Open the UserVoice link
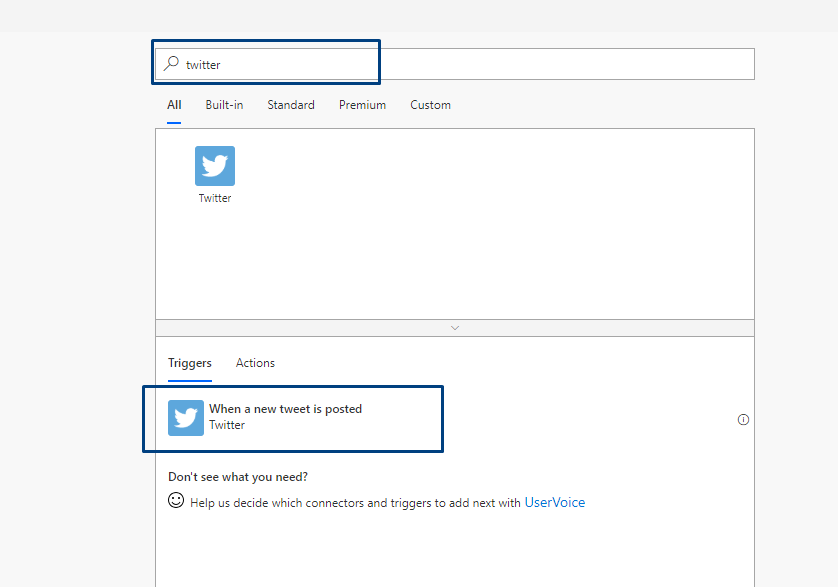The height and width of the screenshot is (587, 838). click(x=555, y=503)
